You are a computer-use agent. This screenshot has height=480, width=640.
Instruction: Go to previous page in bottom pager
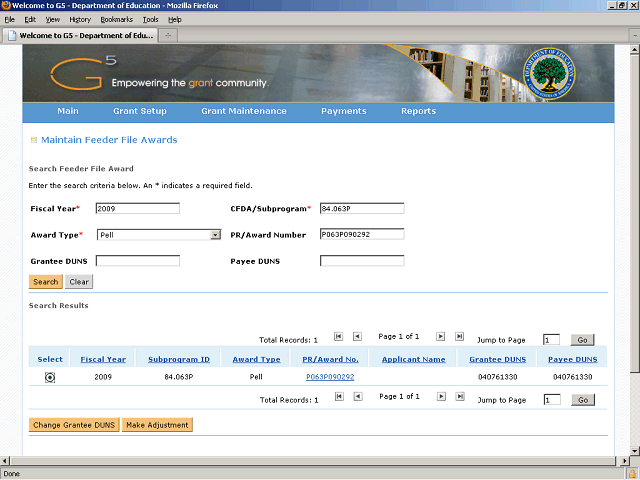[358, 396]
